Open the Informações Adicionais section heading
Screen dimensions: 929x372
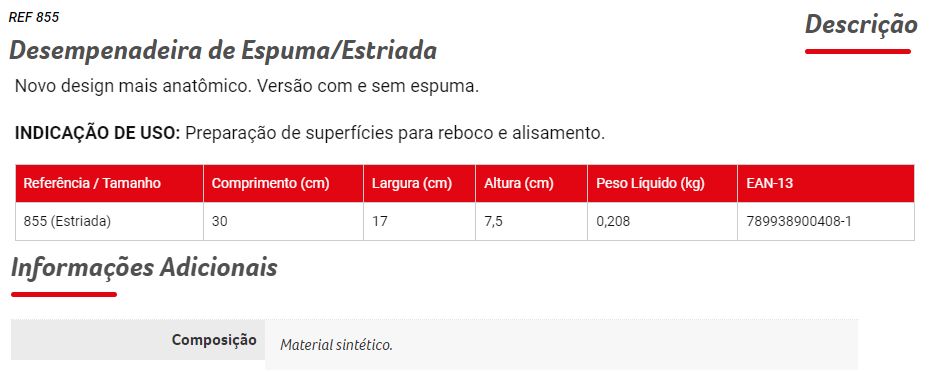click(144, 268)
